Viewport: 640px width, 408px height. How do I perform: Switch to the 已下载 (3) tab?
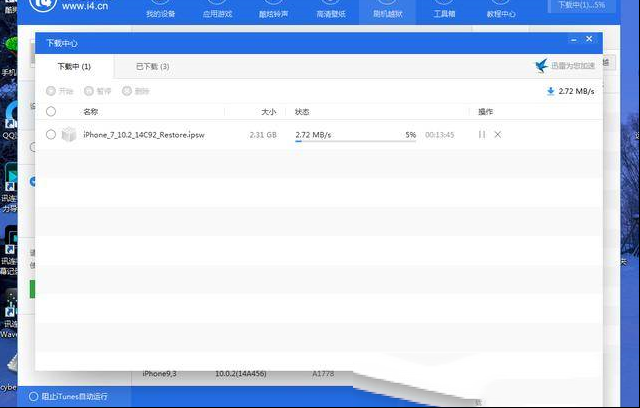pyautogui.click(x=153, y=67)
